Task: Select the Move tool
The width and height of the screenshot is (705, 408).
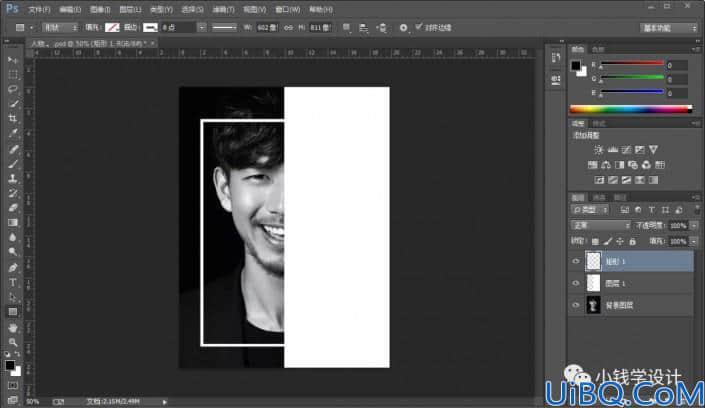Action: point(13,60)
